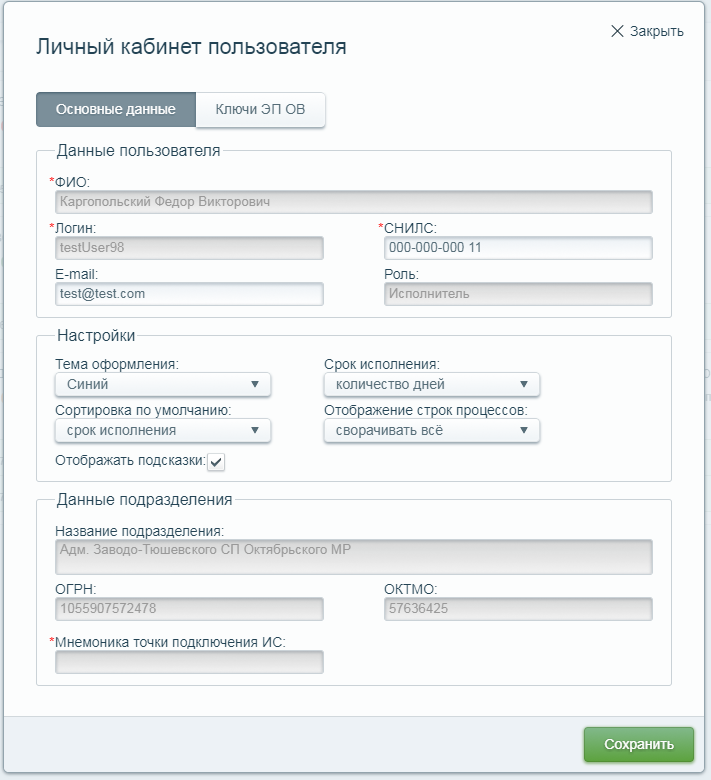Viewport: 711px width, 780px height.
Task: Open the Ключи ЭП ОВ tab
Action: click(x=260, y=109)
